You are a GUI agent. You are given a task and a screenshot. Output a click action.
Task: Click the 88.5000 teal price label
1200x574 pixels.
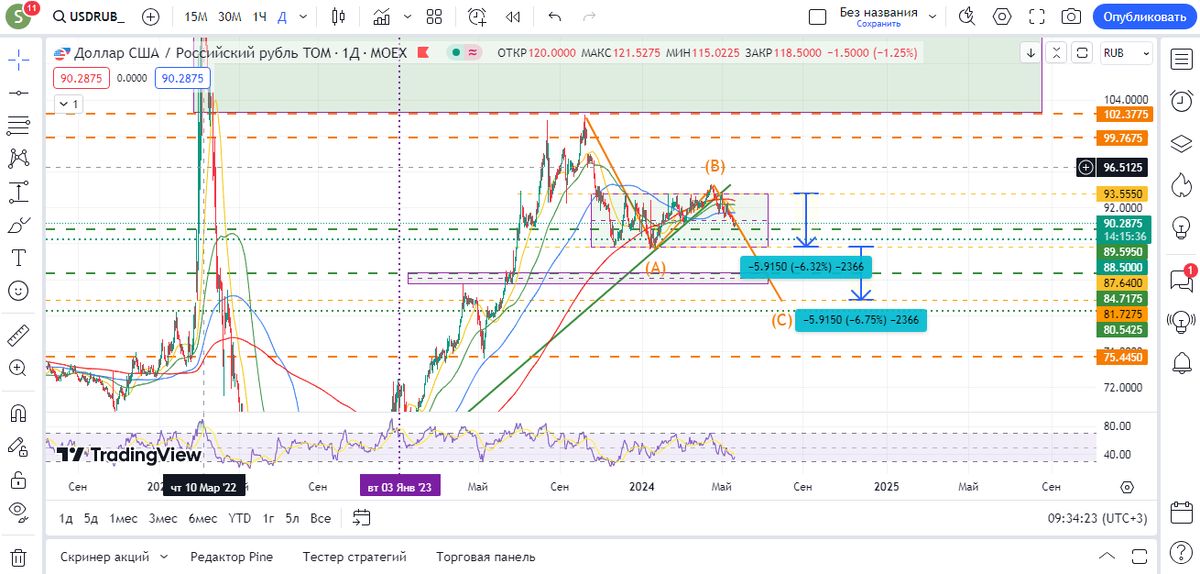1124,267
